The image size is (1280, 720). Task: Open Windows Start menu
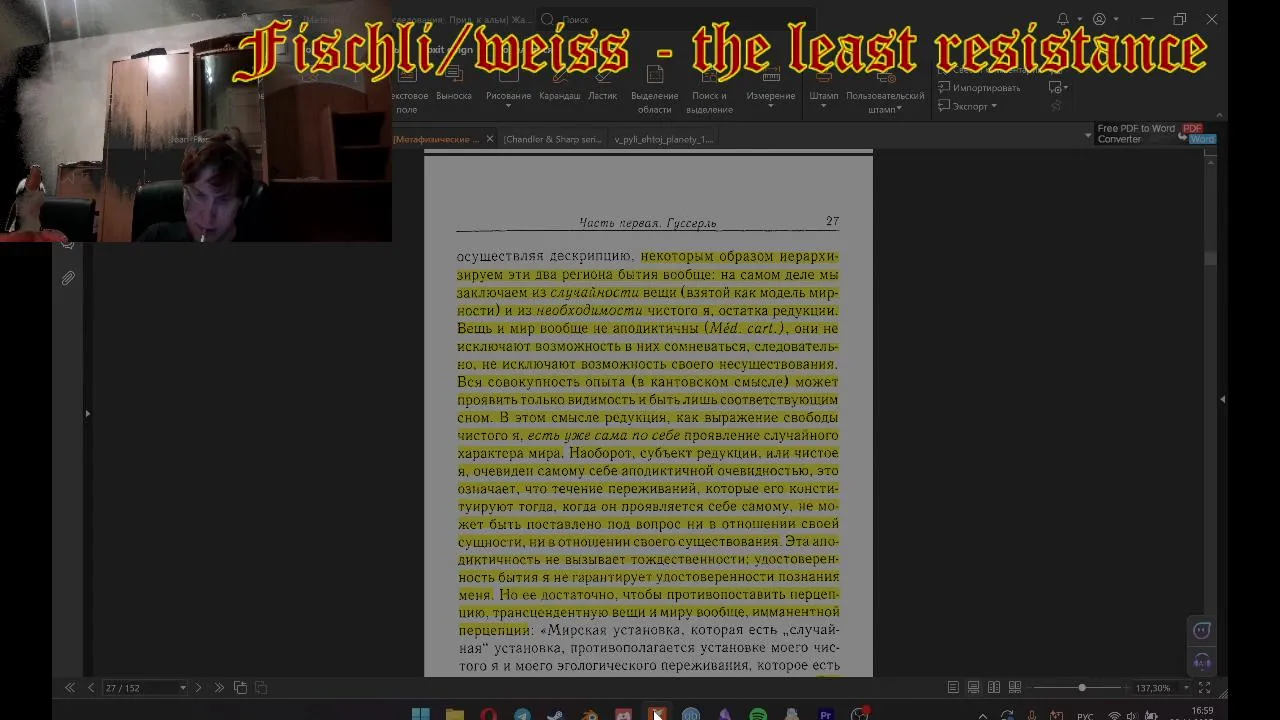click(421, 714)
